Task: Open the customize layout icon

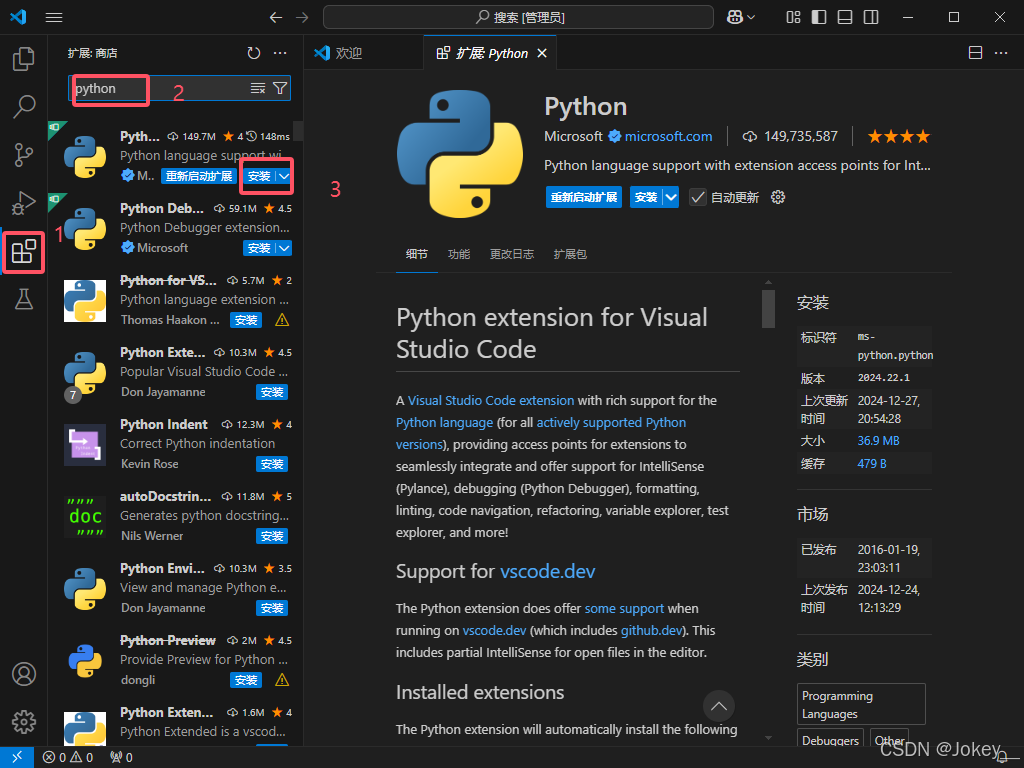Action: tap(793, 18)
